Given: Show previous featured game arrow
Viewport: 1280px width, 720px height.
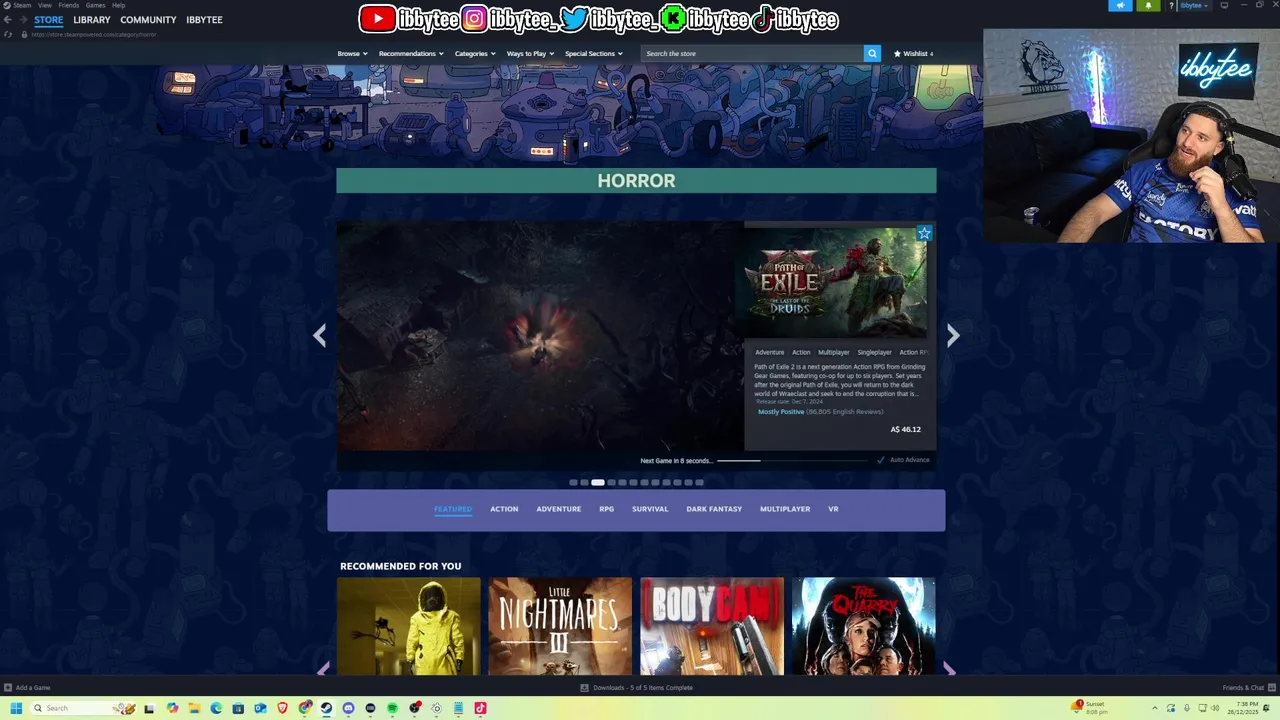Looking at the screenshot, I should 320,336.
